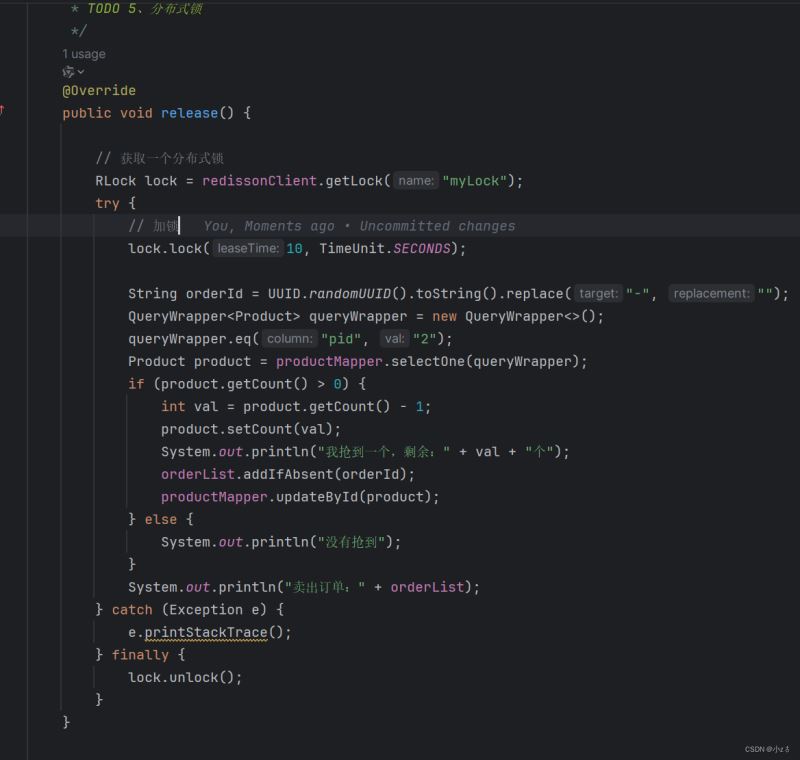Click the orderList.addIfAbsent call
Image resolution: width=800 pixels, height=760 pixels.
[x=288, y=474]
